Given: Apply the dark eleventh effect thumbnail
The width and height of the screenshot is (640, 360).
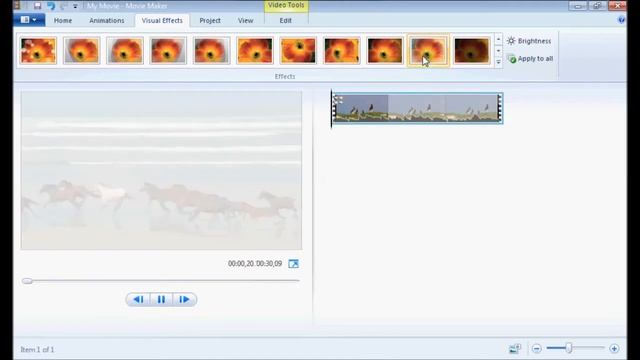Looking at the screenshot, I should coord(471,50).
